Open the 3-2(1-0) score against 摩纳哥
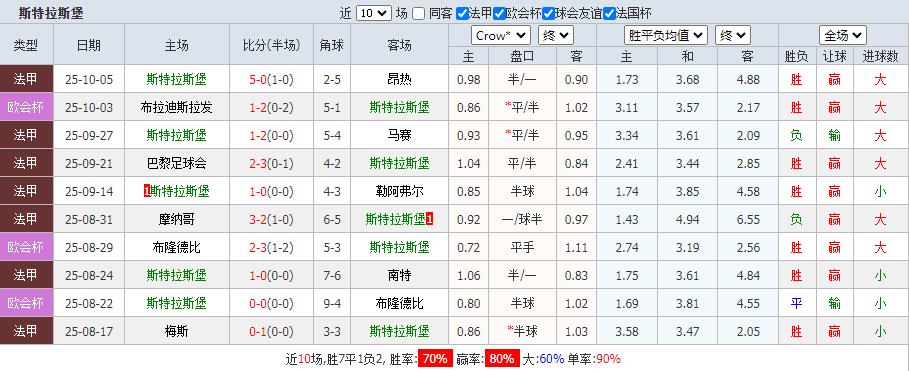Viewport: 909px width, 371px height. [271, 219]
